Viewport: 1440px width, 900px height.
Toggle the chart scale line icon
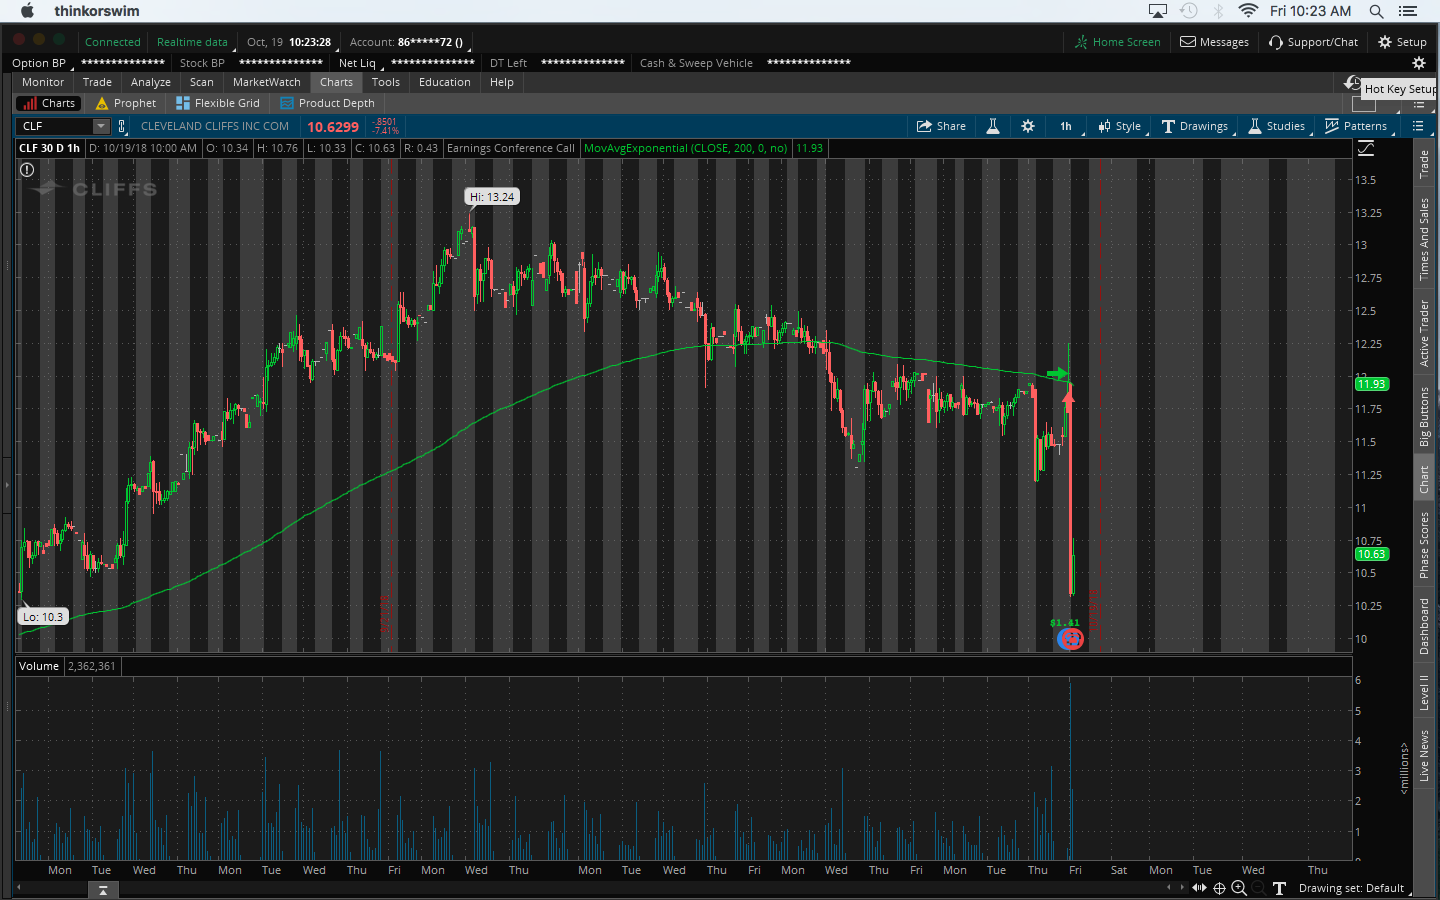[x=1366, y=148]
